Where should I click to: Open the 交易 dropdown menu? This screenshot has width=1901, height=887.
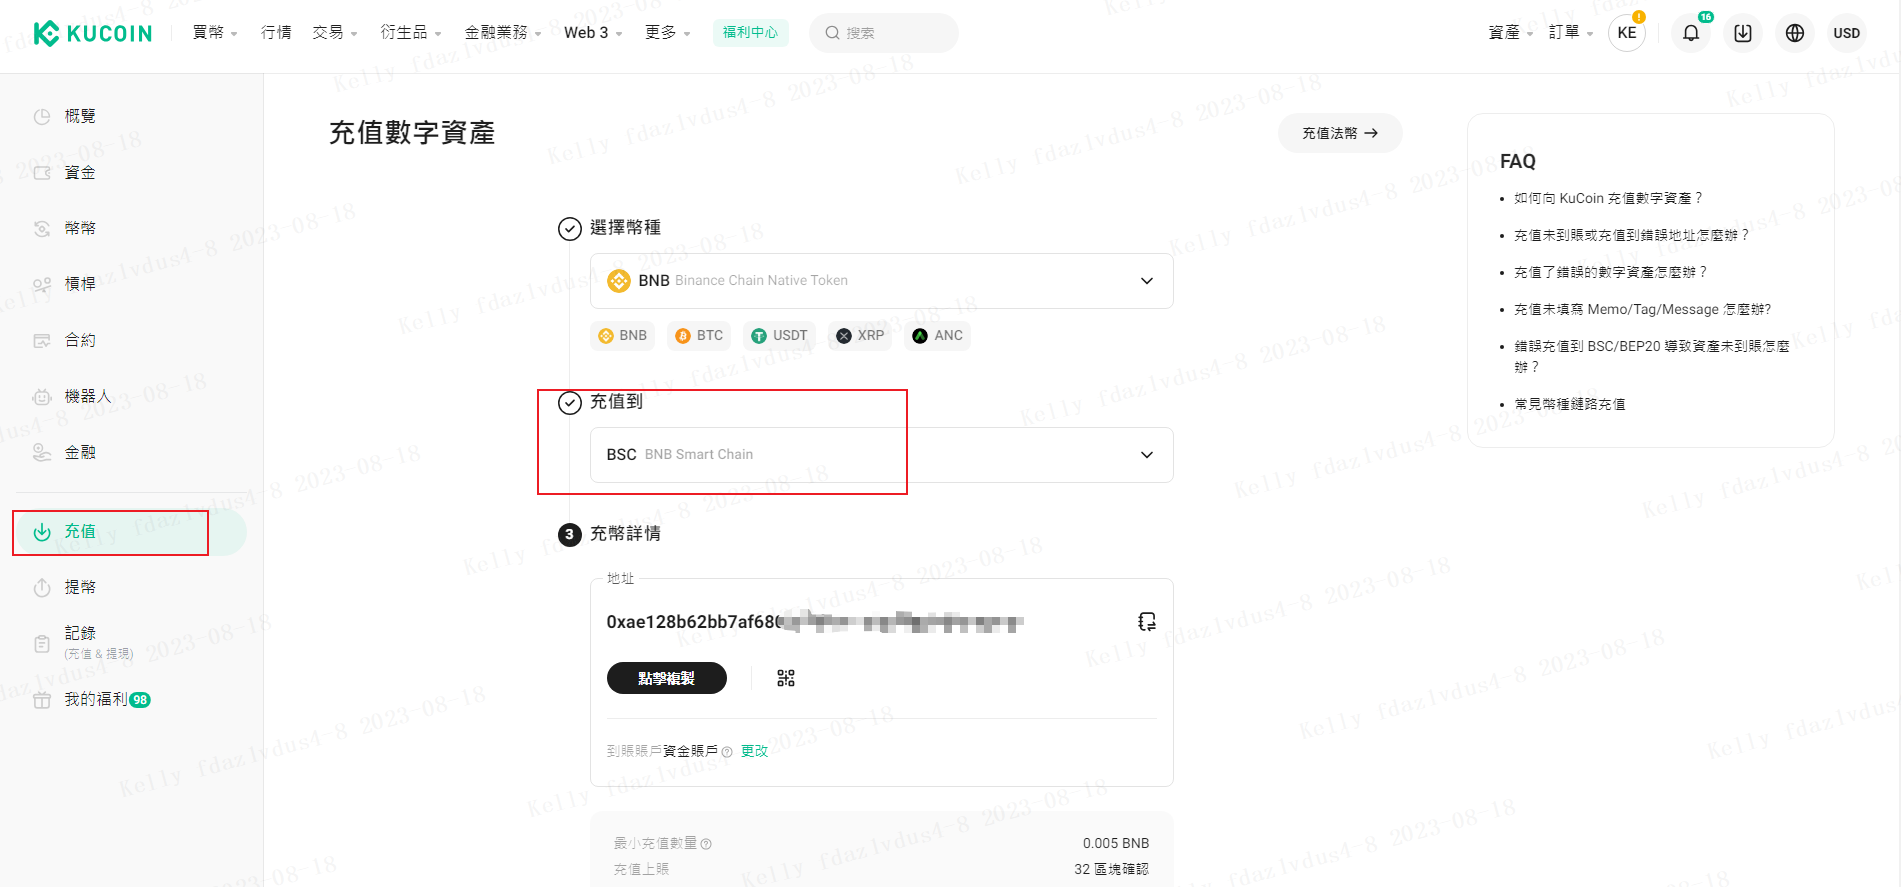[335, 33]
